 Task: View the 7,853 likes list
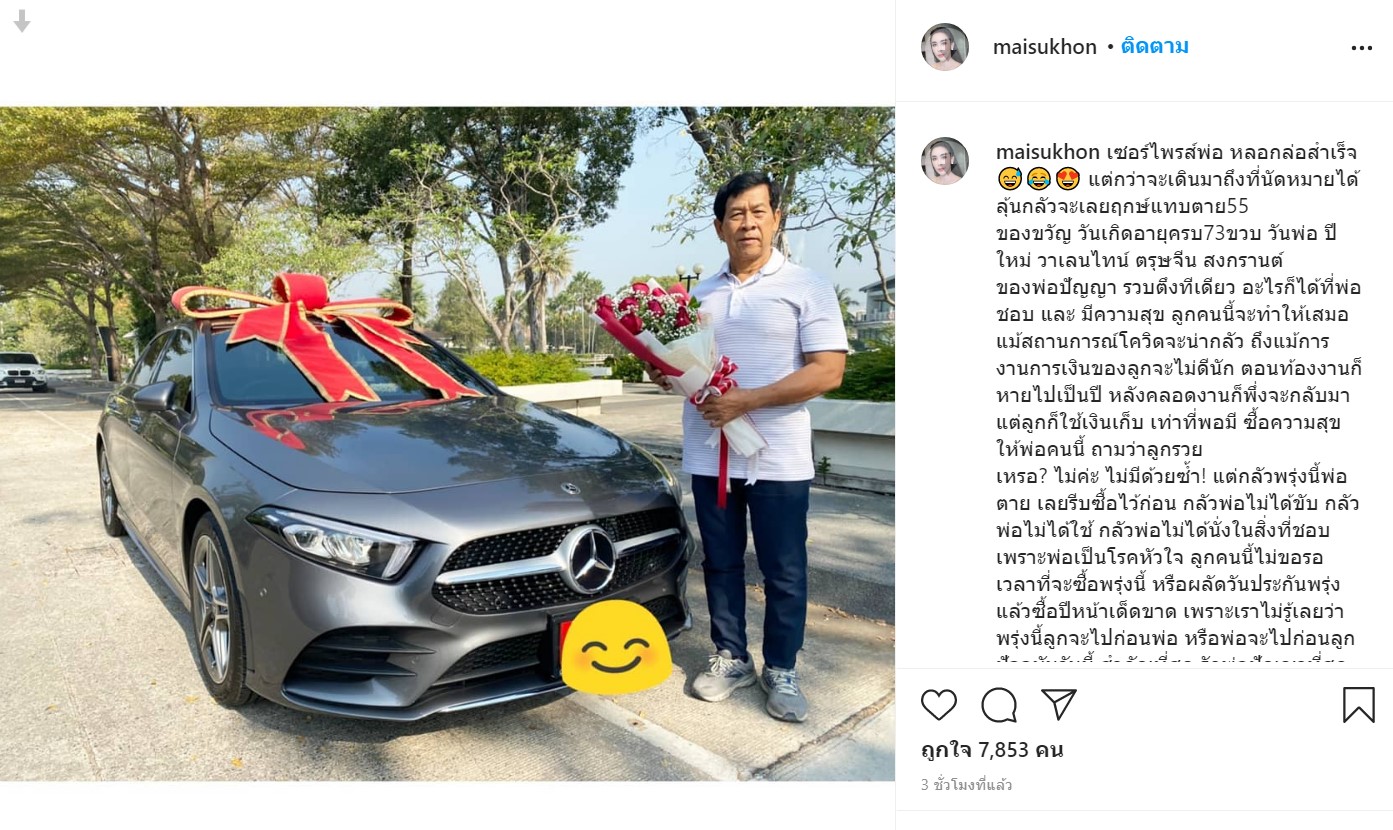point(992,750)
